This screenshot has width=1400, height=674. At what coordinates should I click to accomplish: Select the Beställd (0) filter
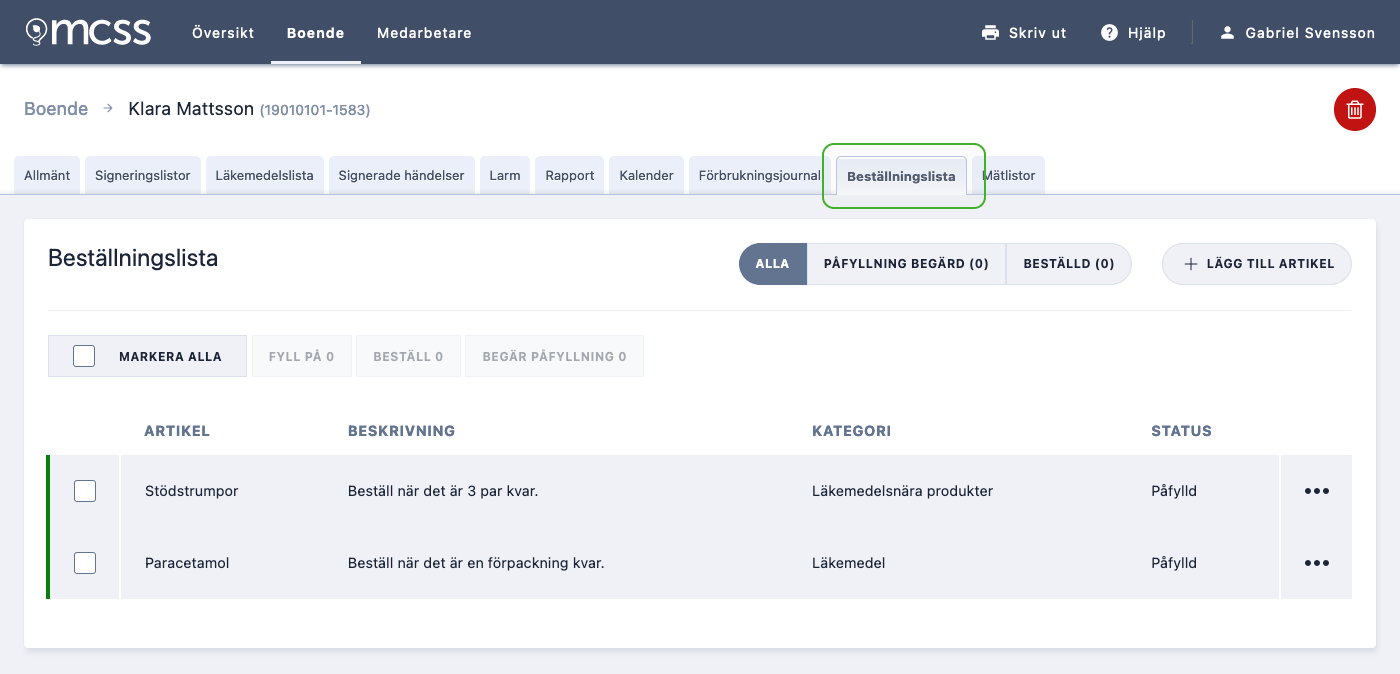1068,264
